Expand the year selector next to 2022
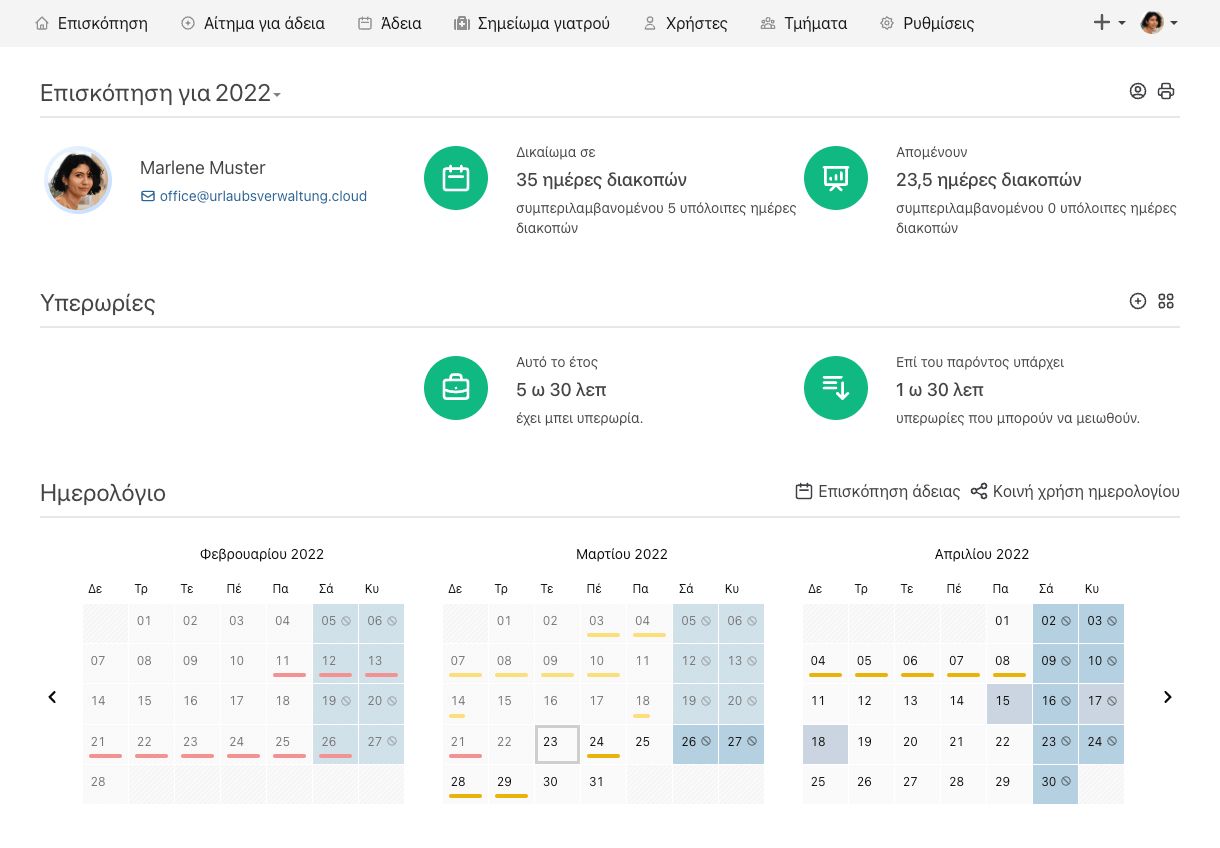1220x848 pixels. (277, 95)
